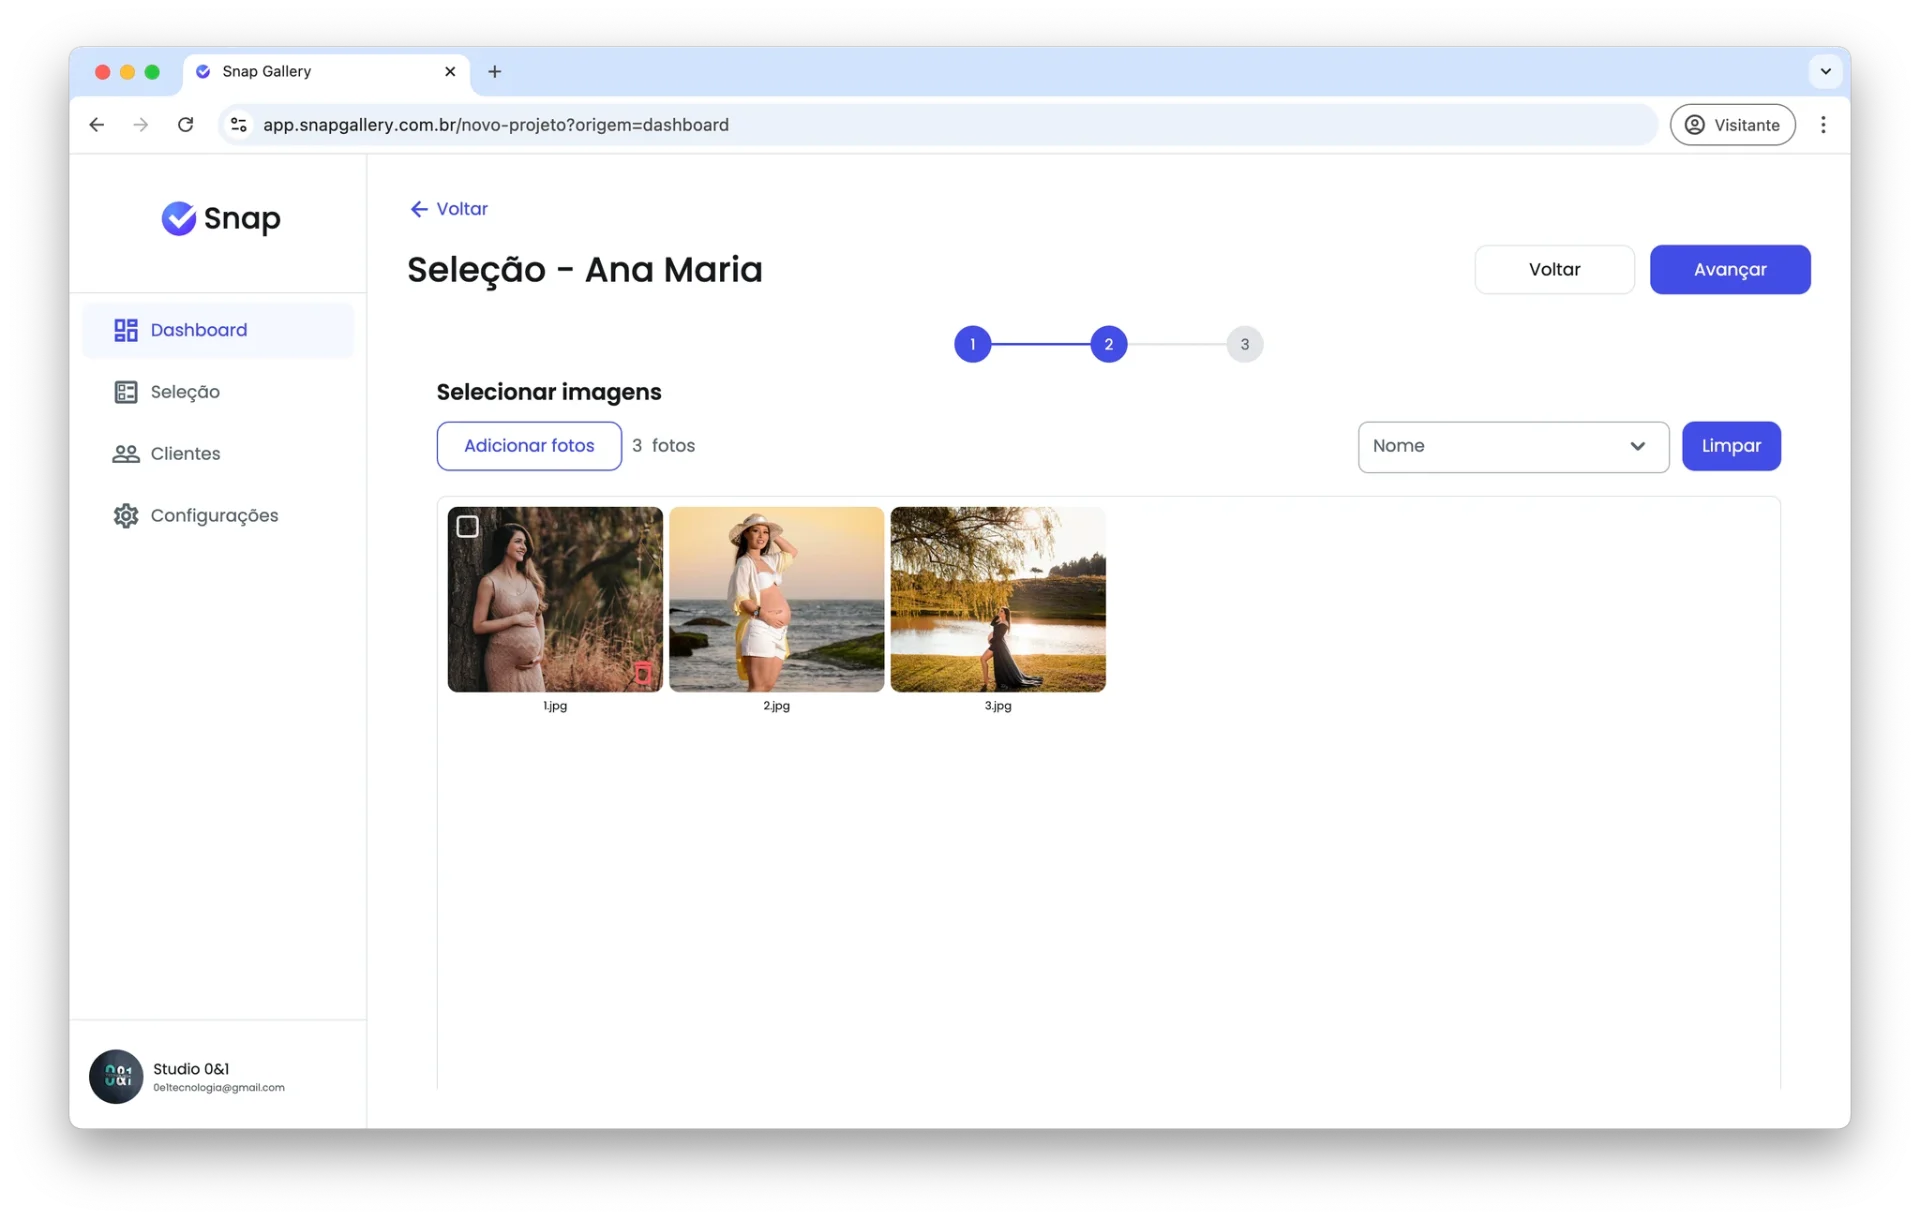
Task: Close the Snap Gallery tab
Action: (450, 72)
